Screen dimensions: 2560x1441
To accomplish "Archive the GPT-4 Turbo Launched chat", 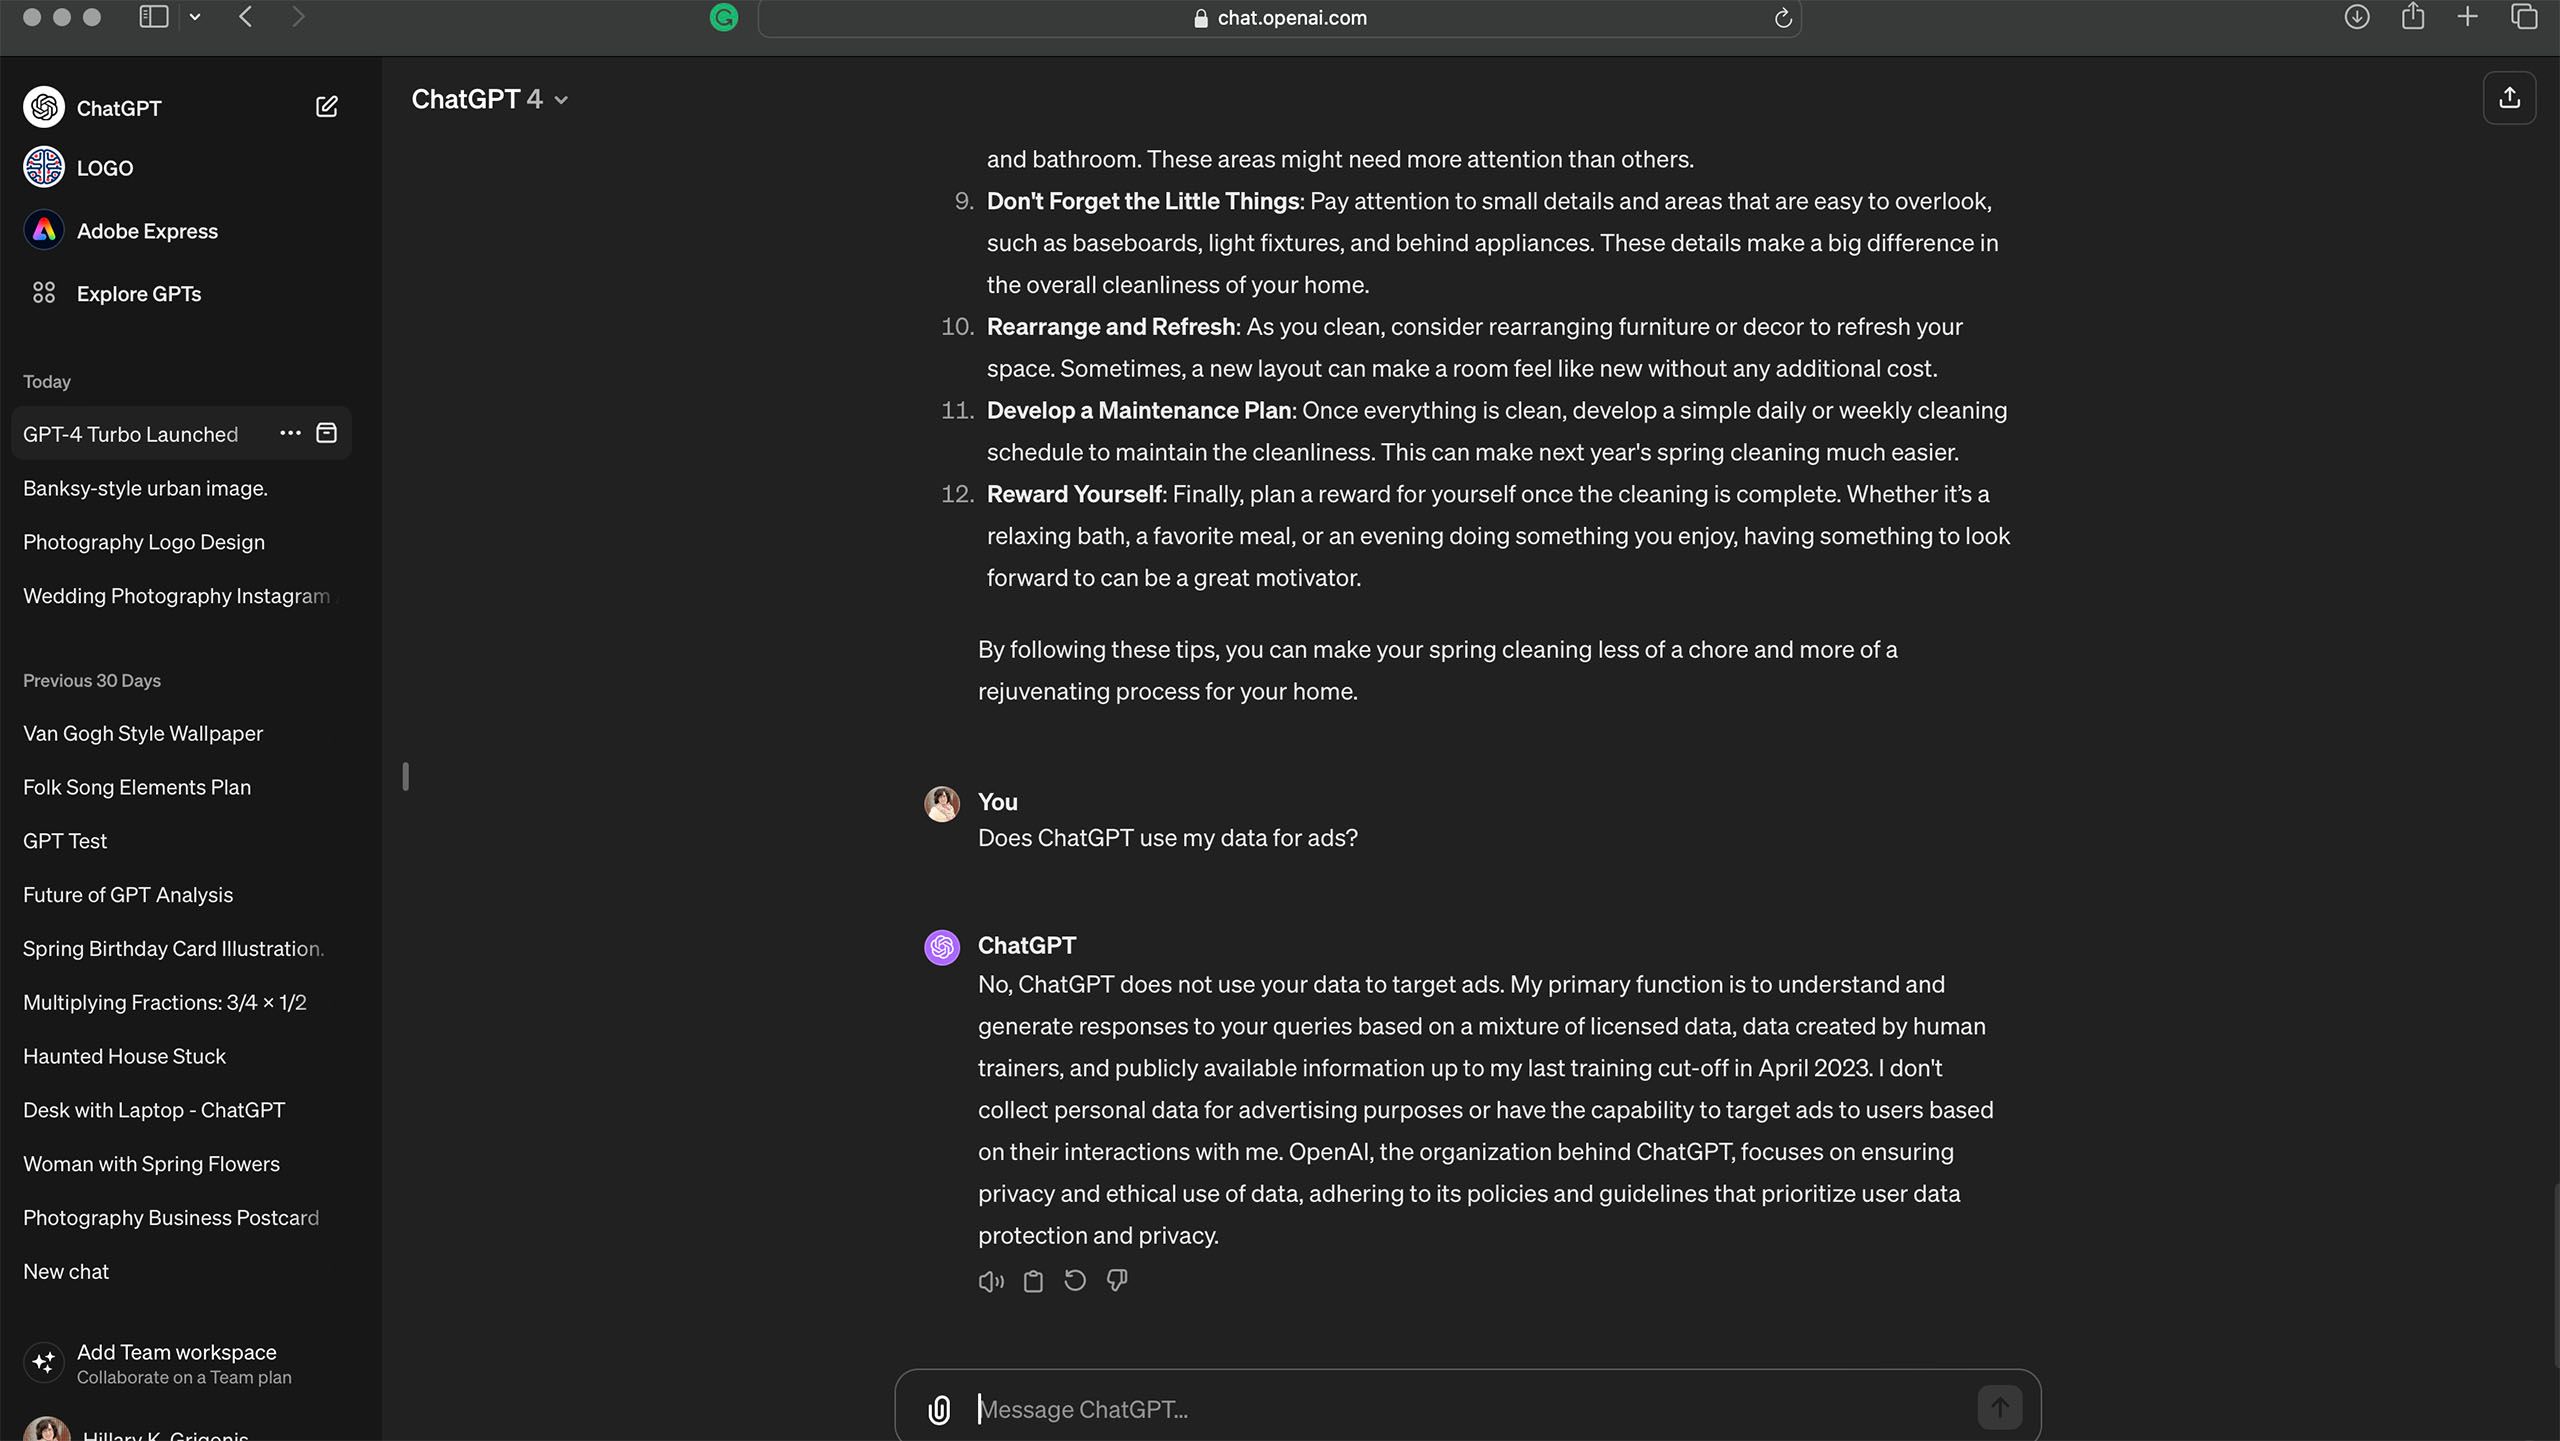I will [326, 433].
